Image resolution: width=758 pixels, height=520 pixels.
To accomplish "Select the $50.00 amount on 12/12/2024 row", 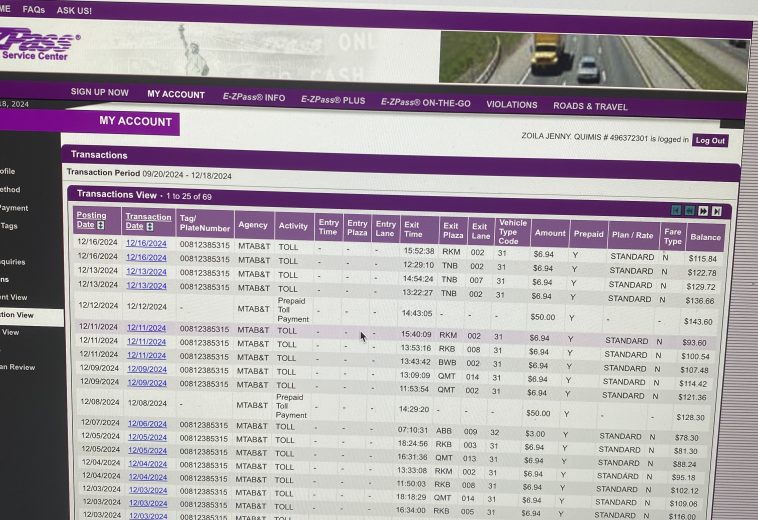I will click(542, 317).
